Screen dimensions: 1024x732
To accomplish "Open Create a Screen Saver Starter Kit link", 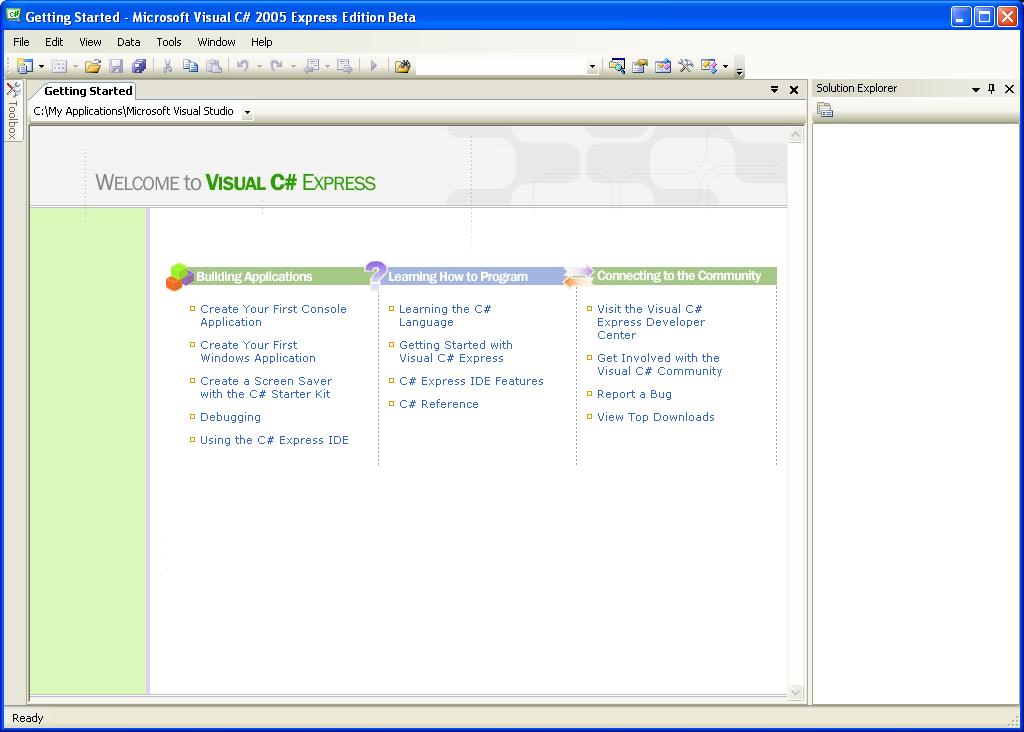I will point(266,387).
